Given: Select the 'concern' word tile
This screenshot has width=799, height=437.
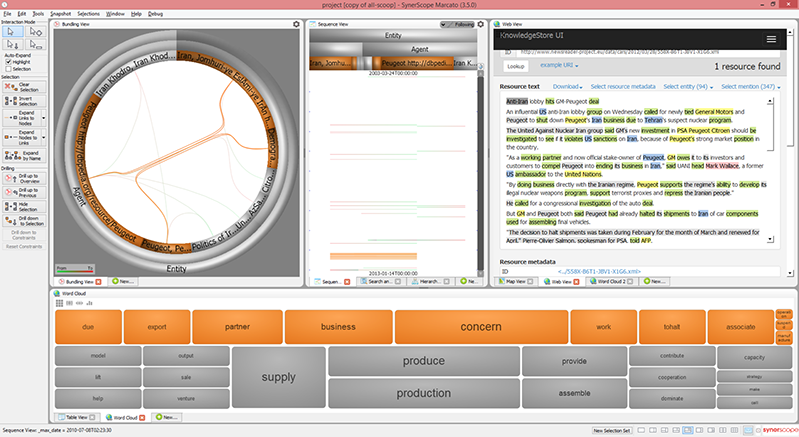Looking at the screenshot, I should [481, 327].
